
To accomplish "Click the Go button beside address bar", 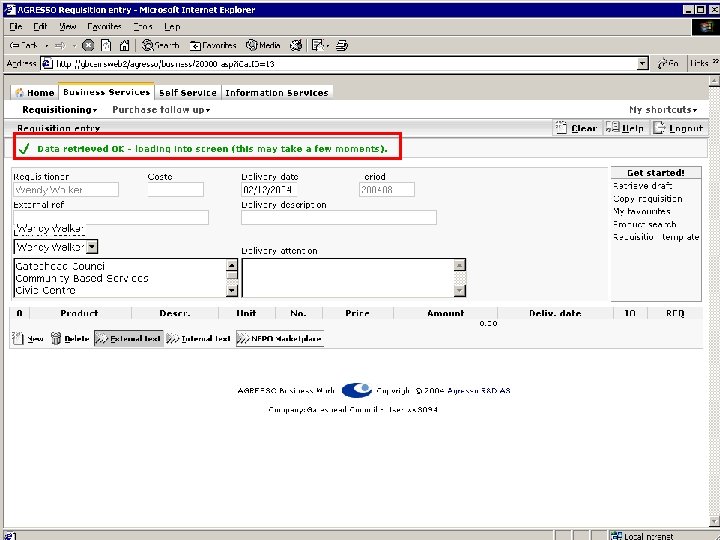I will click(x=668, y=63).
